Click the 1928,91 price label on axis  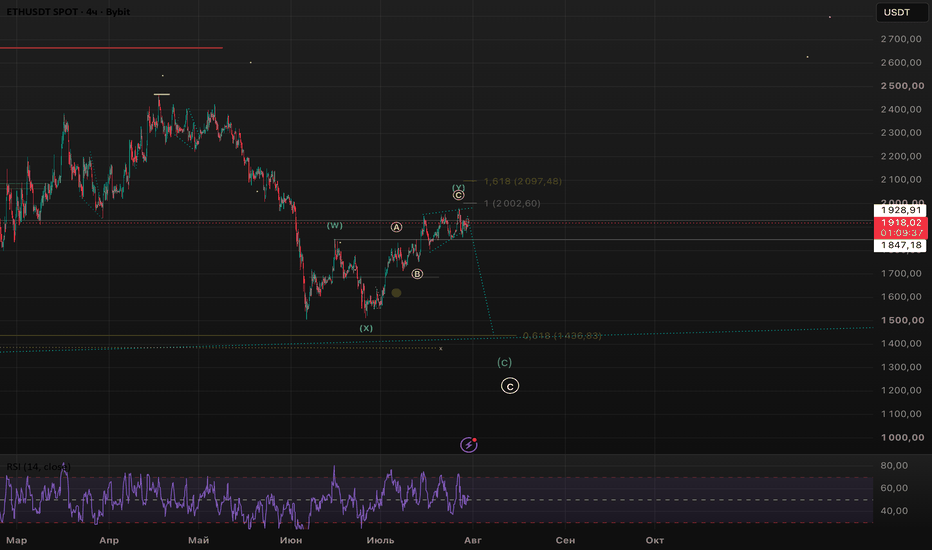pyautogui.click(x=900, y=210)
